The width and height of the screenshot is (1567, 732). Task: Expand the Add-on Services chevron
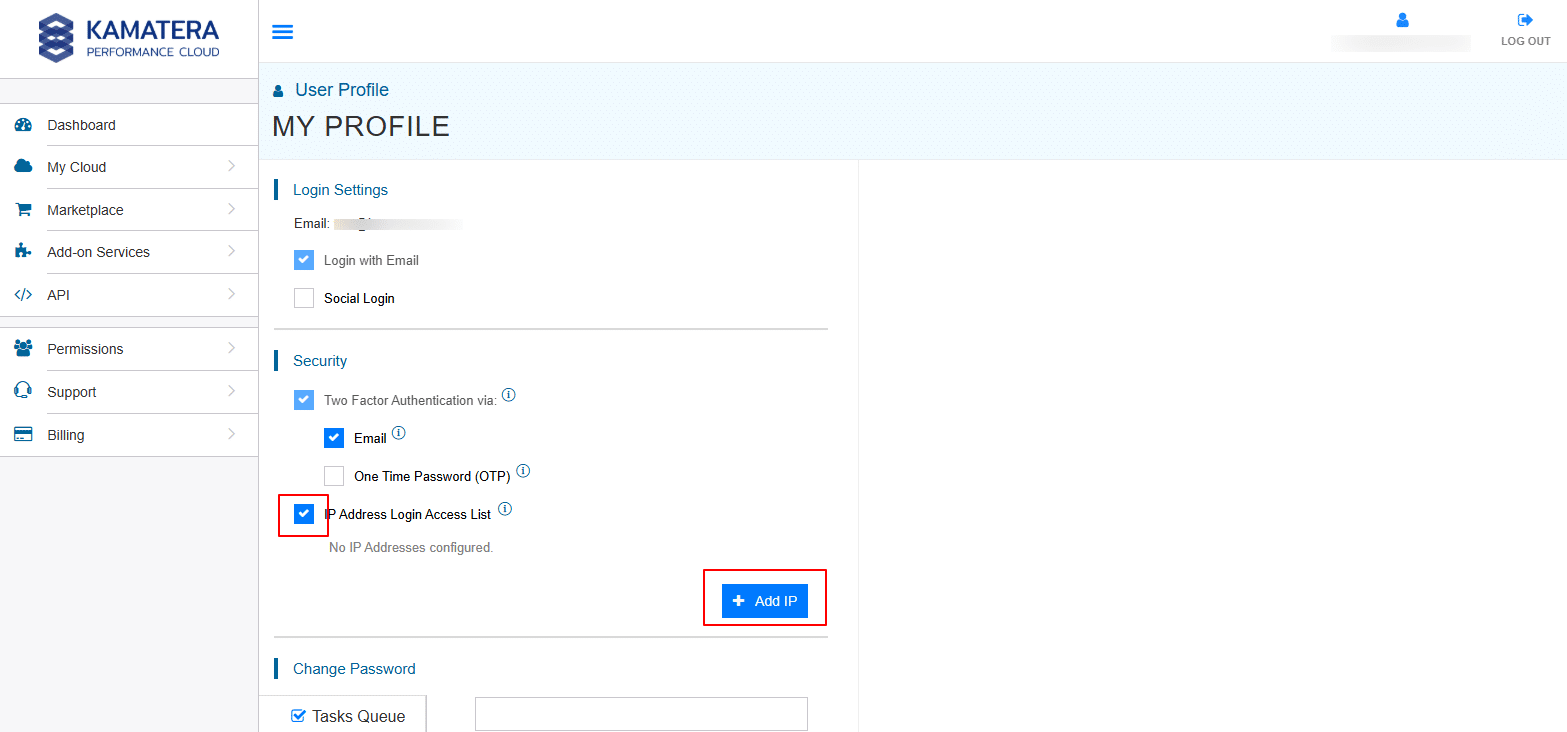tap(231, 252)
